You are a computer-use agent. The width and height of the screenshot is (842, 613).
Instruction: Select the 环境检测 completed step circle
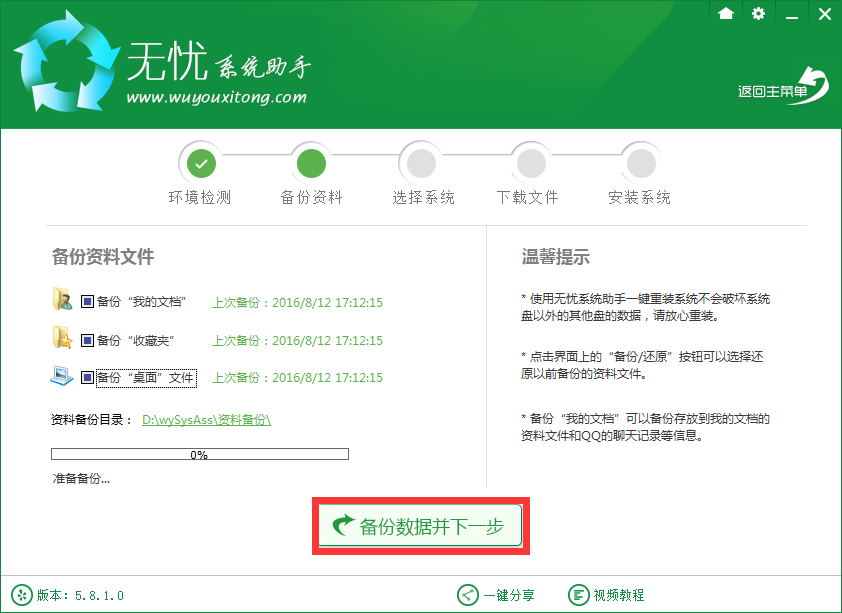[x=201, y=161]
